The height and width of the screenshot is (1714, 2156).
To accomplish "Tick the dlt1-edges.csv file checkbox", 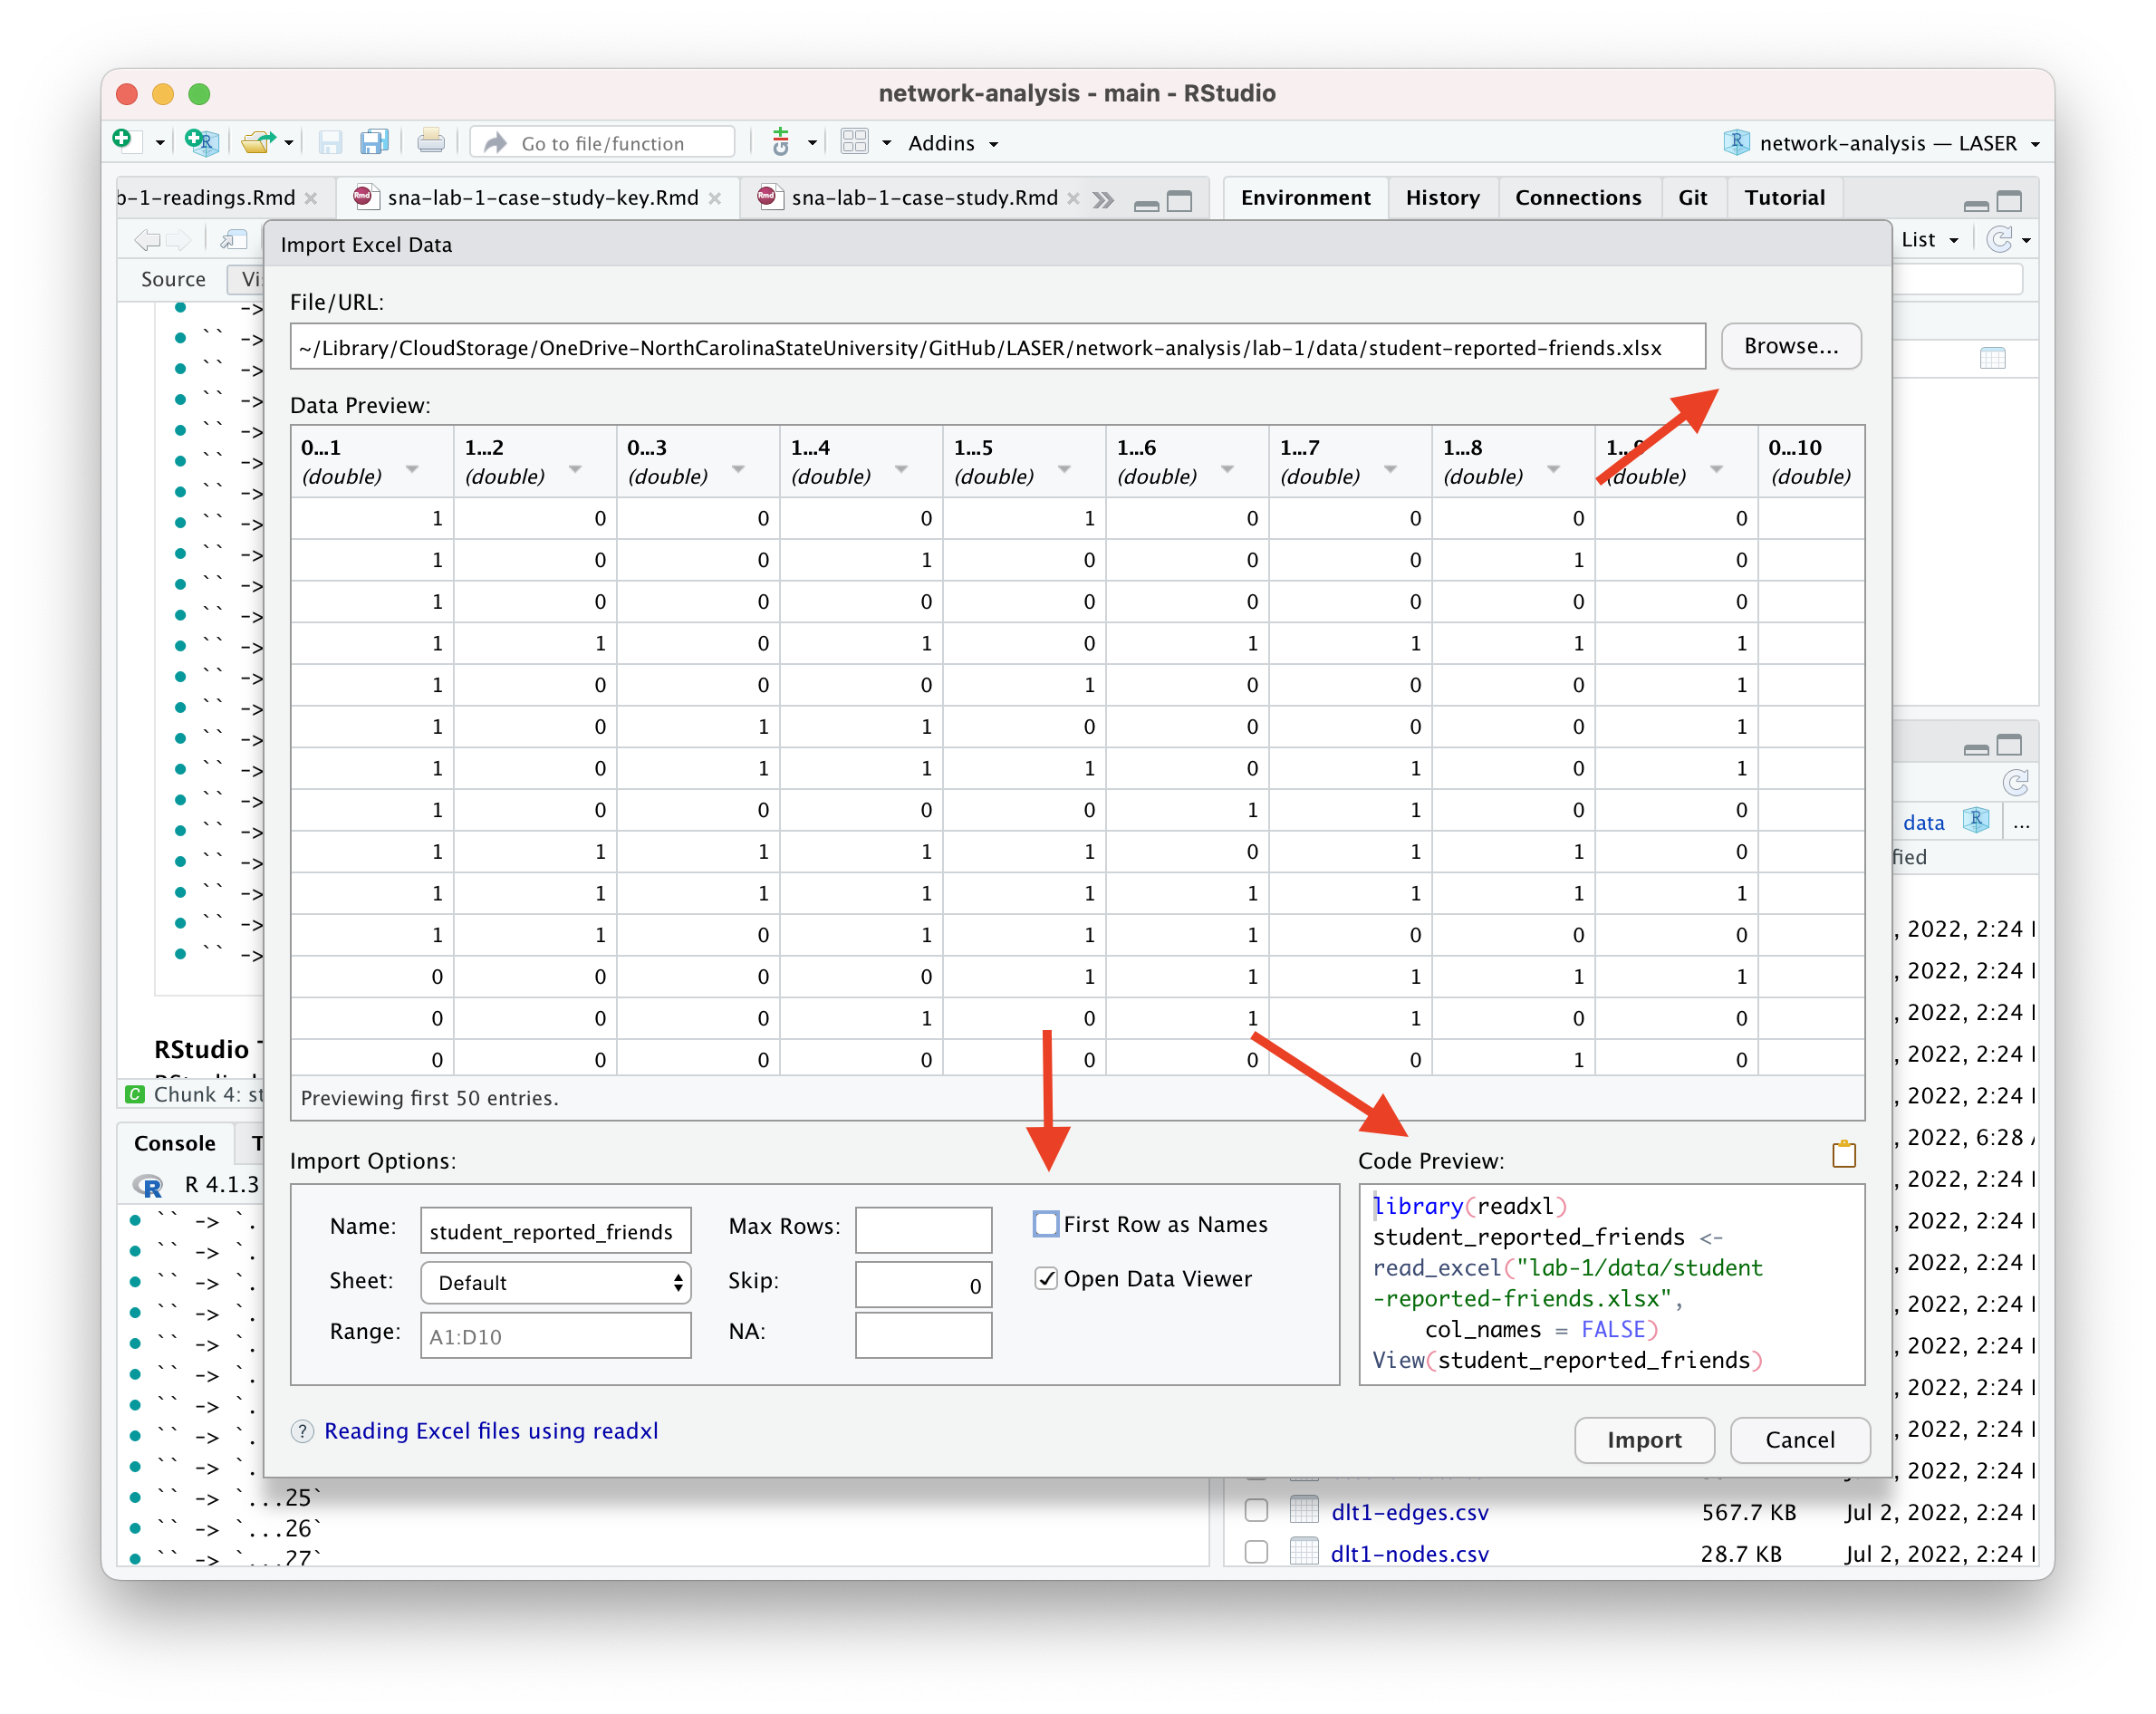I will pos(1256,1510).
